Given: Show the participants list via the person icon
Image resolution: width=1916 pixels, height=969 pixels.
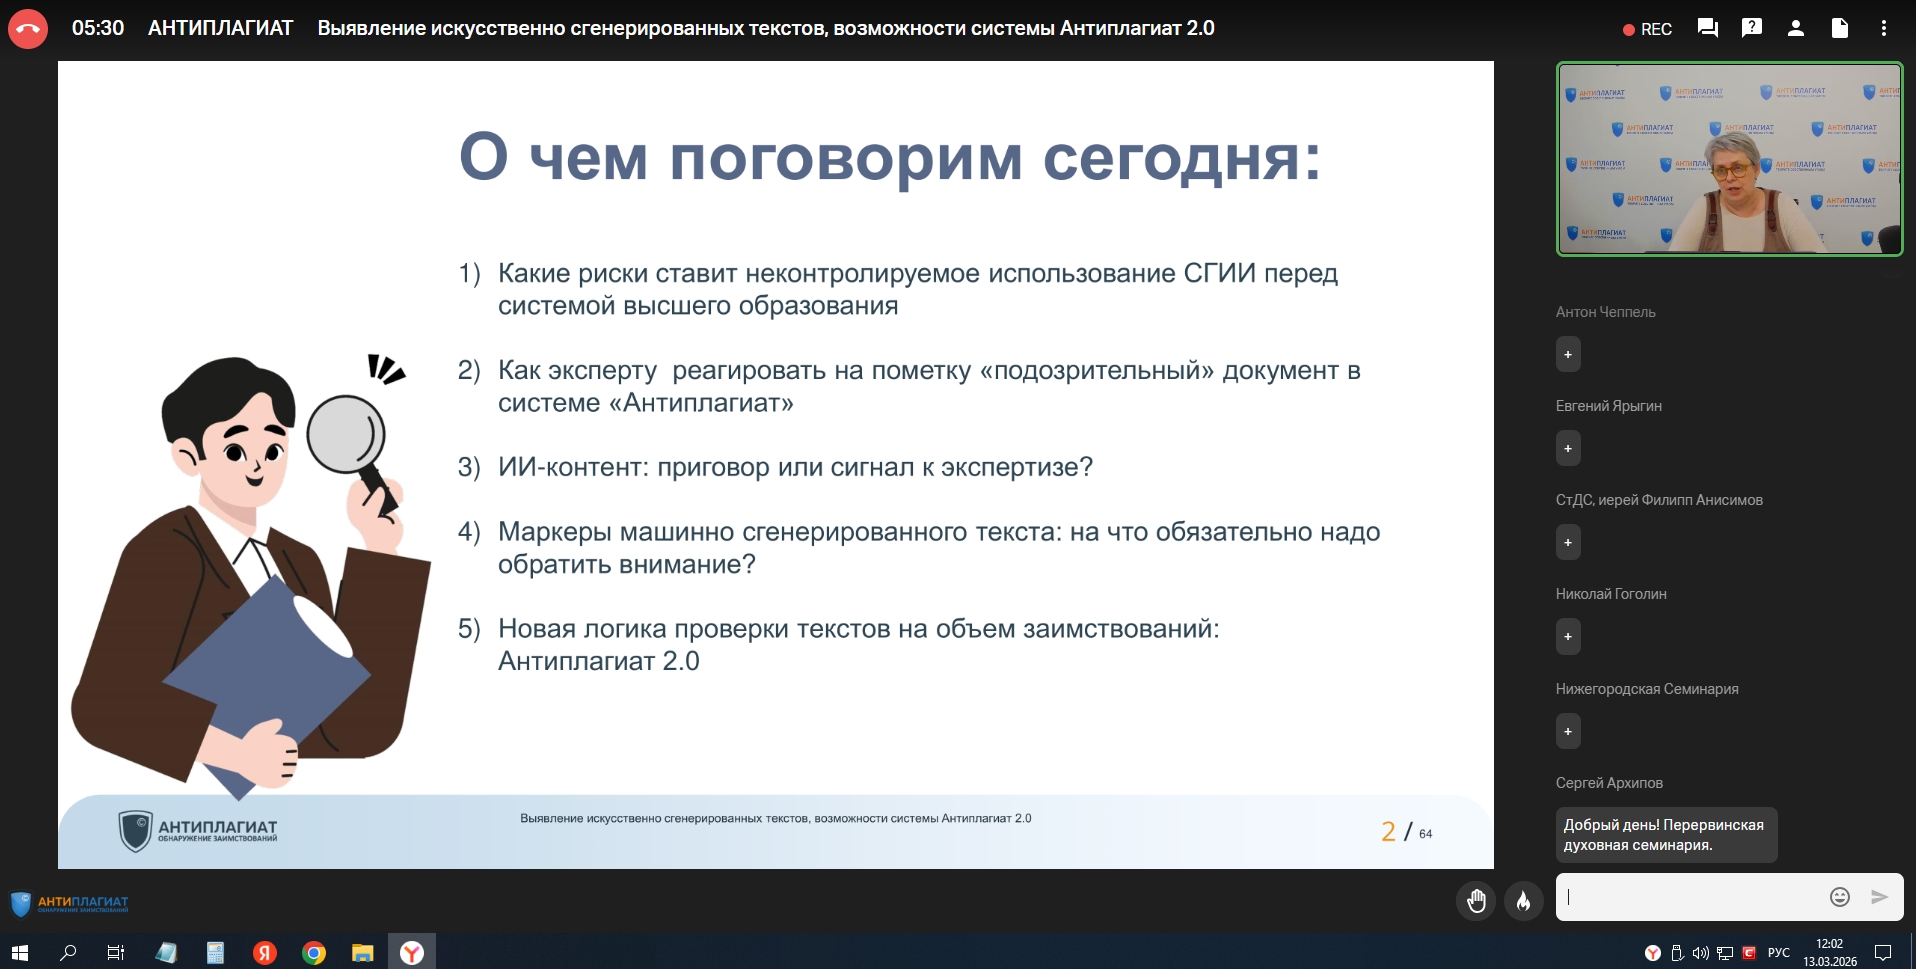Looking at the screenshot, I should 1795,28.
